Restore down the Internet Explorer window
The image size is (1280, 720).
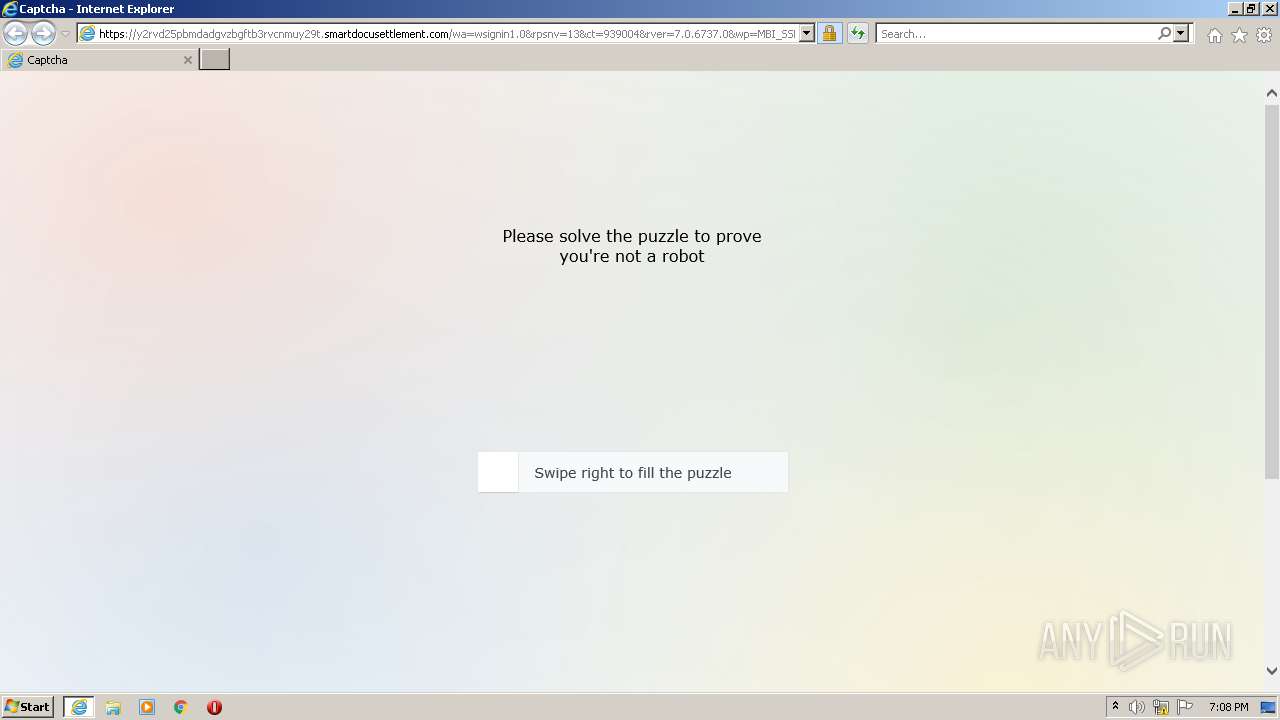(x=1250, y=8)
